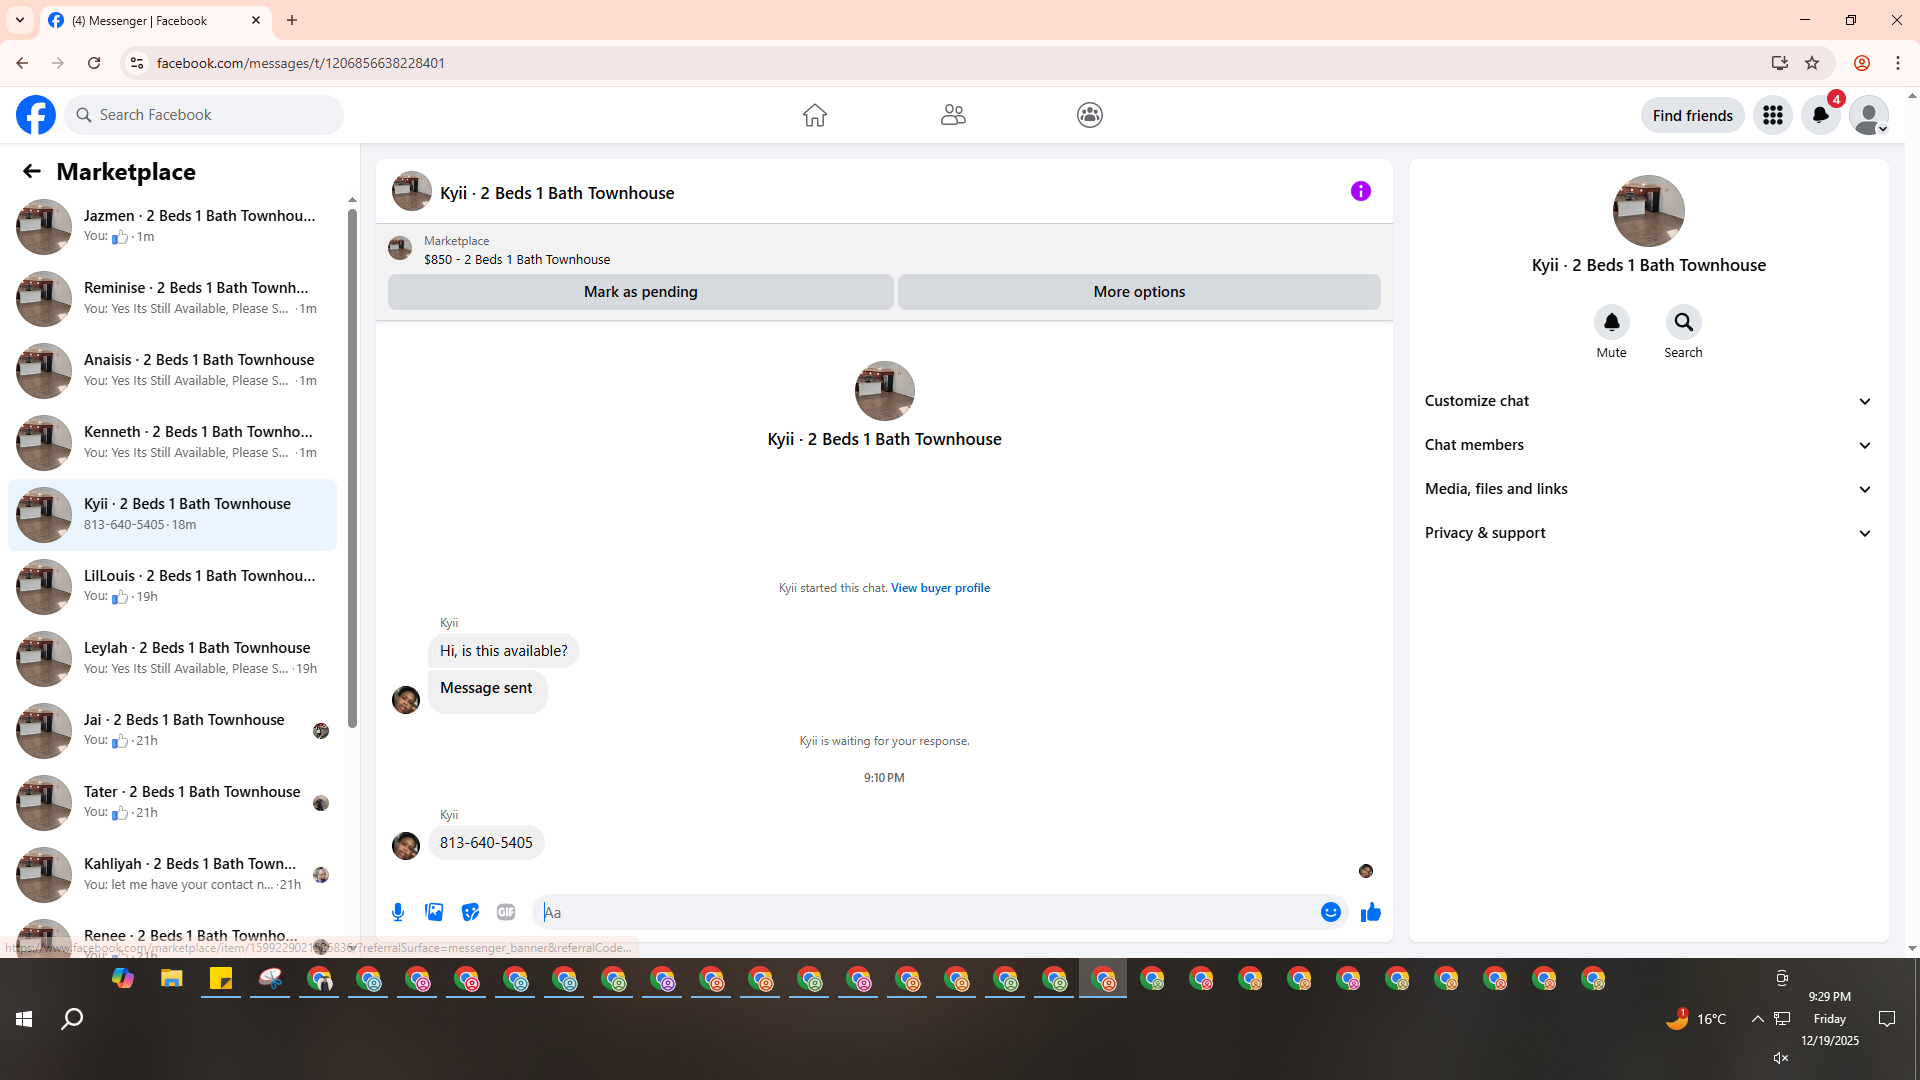Open the sticker picker icon
1920x1080 pixels.
pos(470,912)
